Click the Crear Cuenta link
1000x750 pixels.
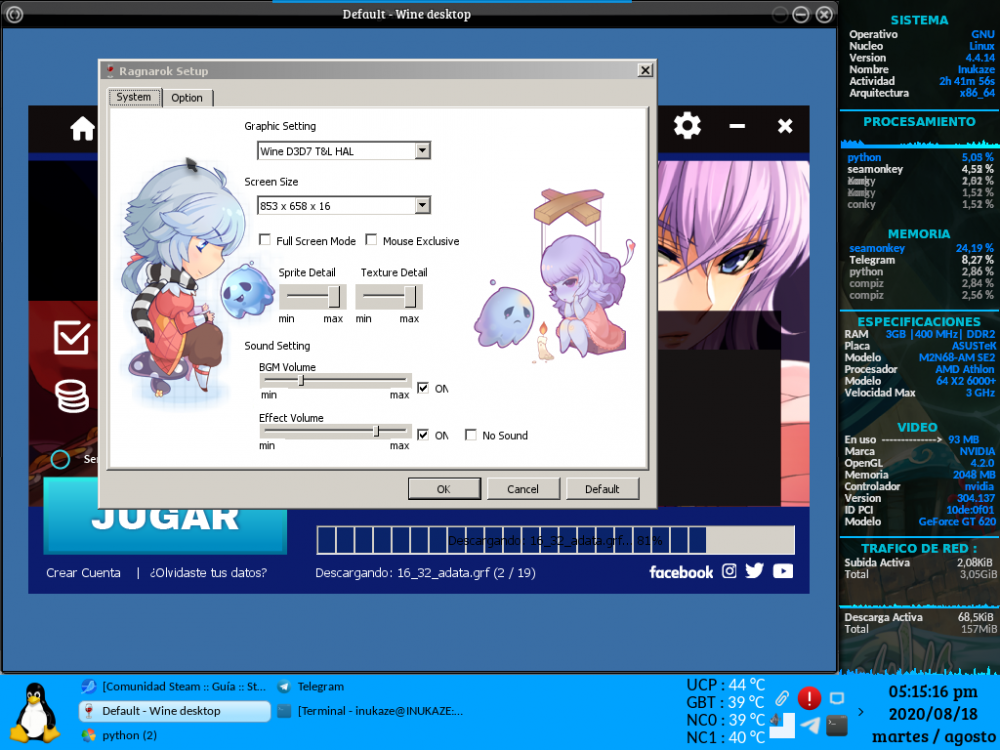83,573
